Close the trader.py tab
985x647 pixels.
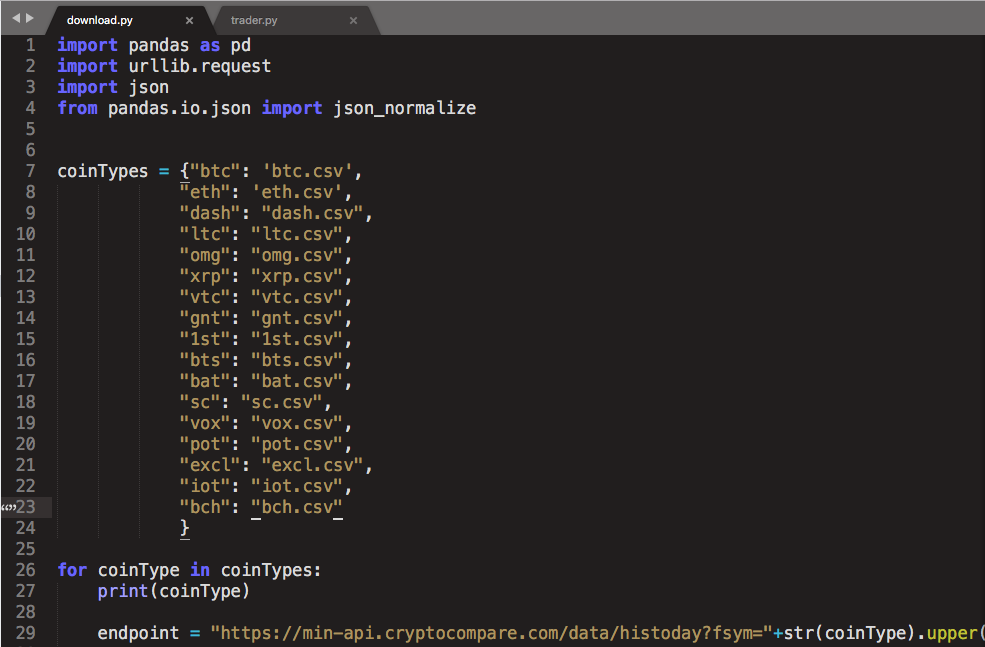[x=354, y=21]
